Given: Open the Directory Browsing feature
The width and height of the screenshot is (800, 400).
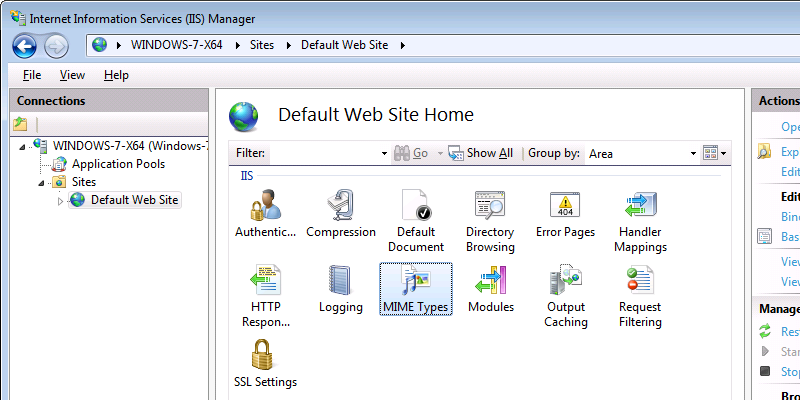Looking at the screenshot, I should coord(490,221).
